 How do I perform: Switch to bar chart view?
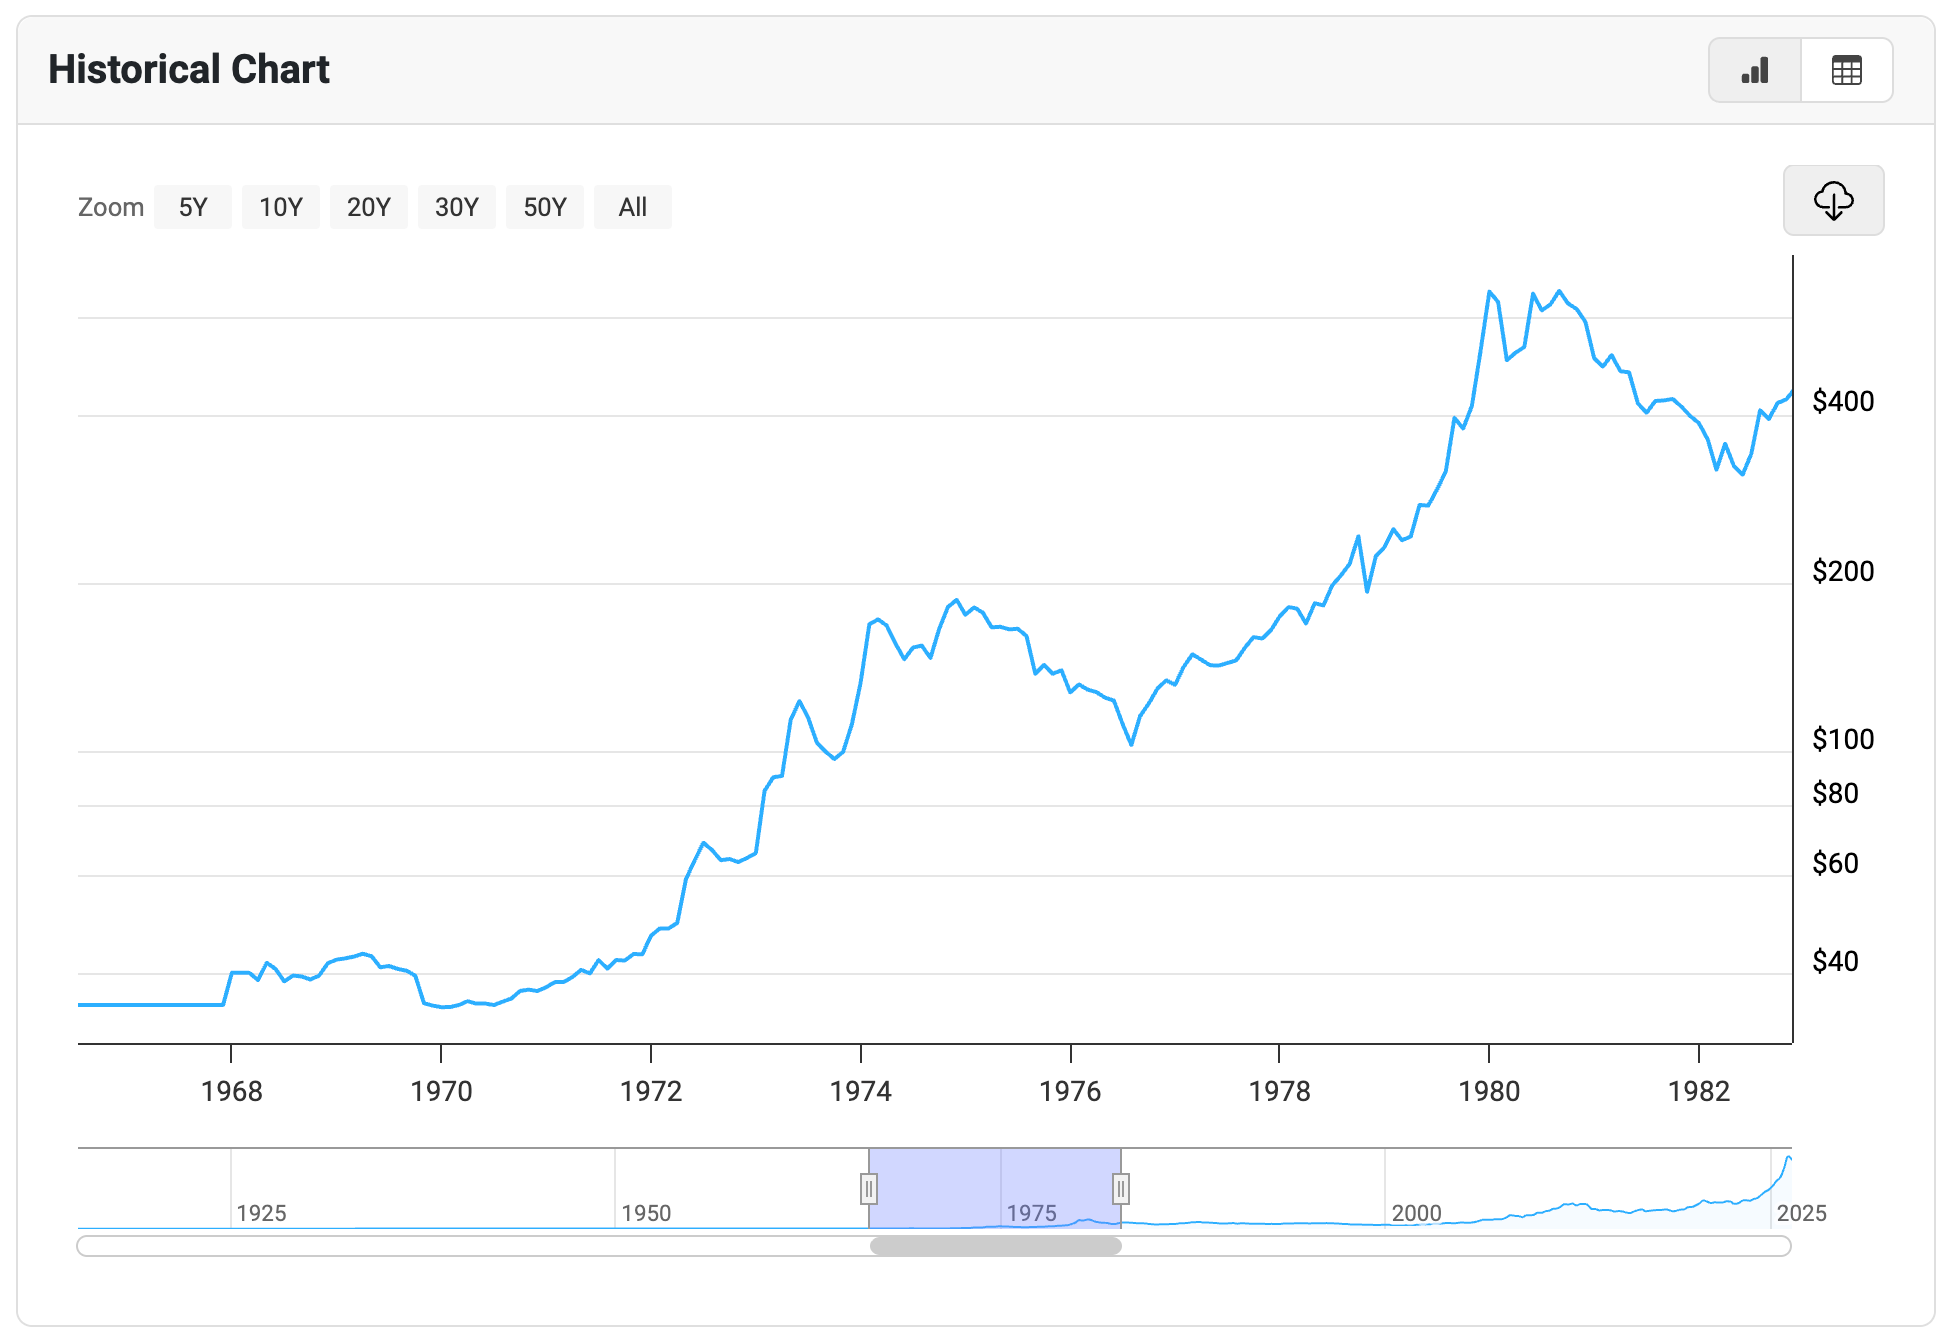click(1755, 71)
